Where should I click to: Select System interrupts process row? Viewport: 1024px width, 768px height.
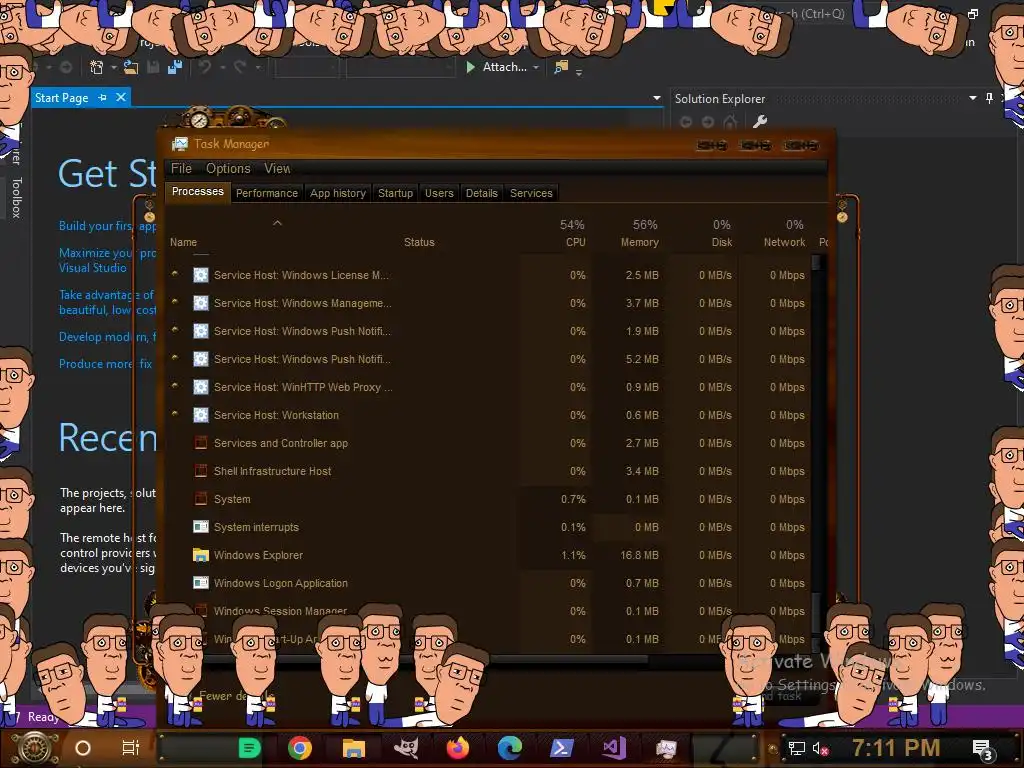pos(488,527)
